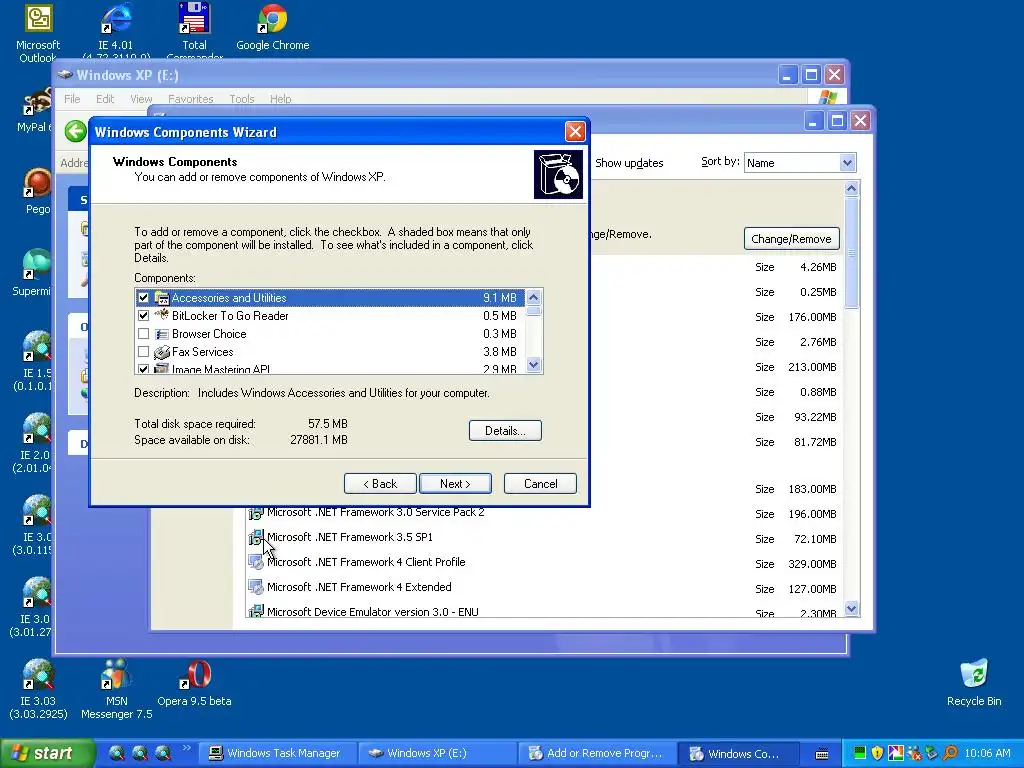The image size is (1024, 768).
Task: Open the Recycle Bin
Action: pos(974,683)
